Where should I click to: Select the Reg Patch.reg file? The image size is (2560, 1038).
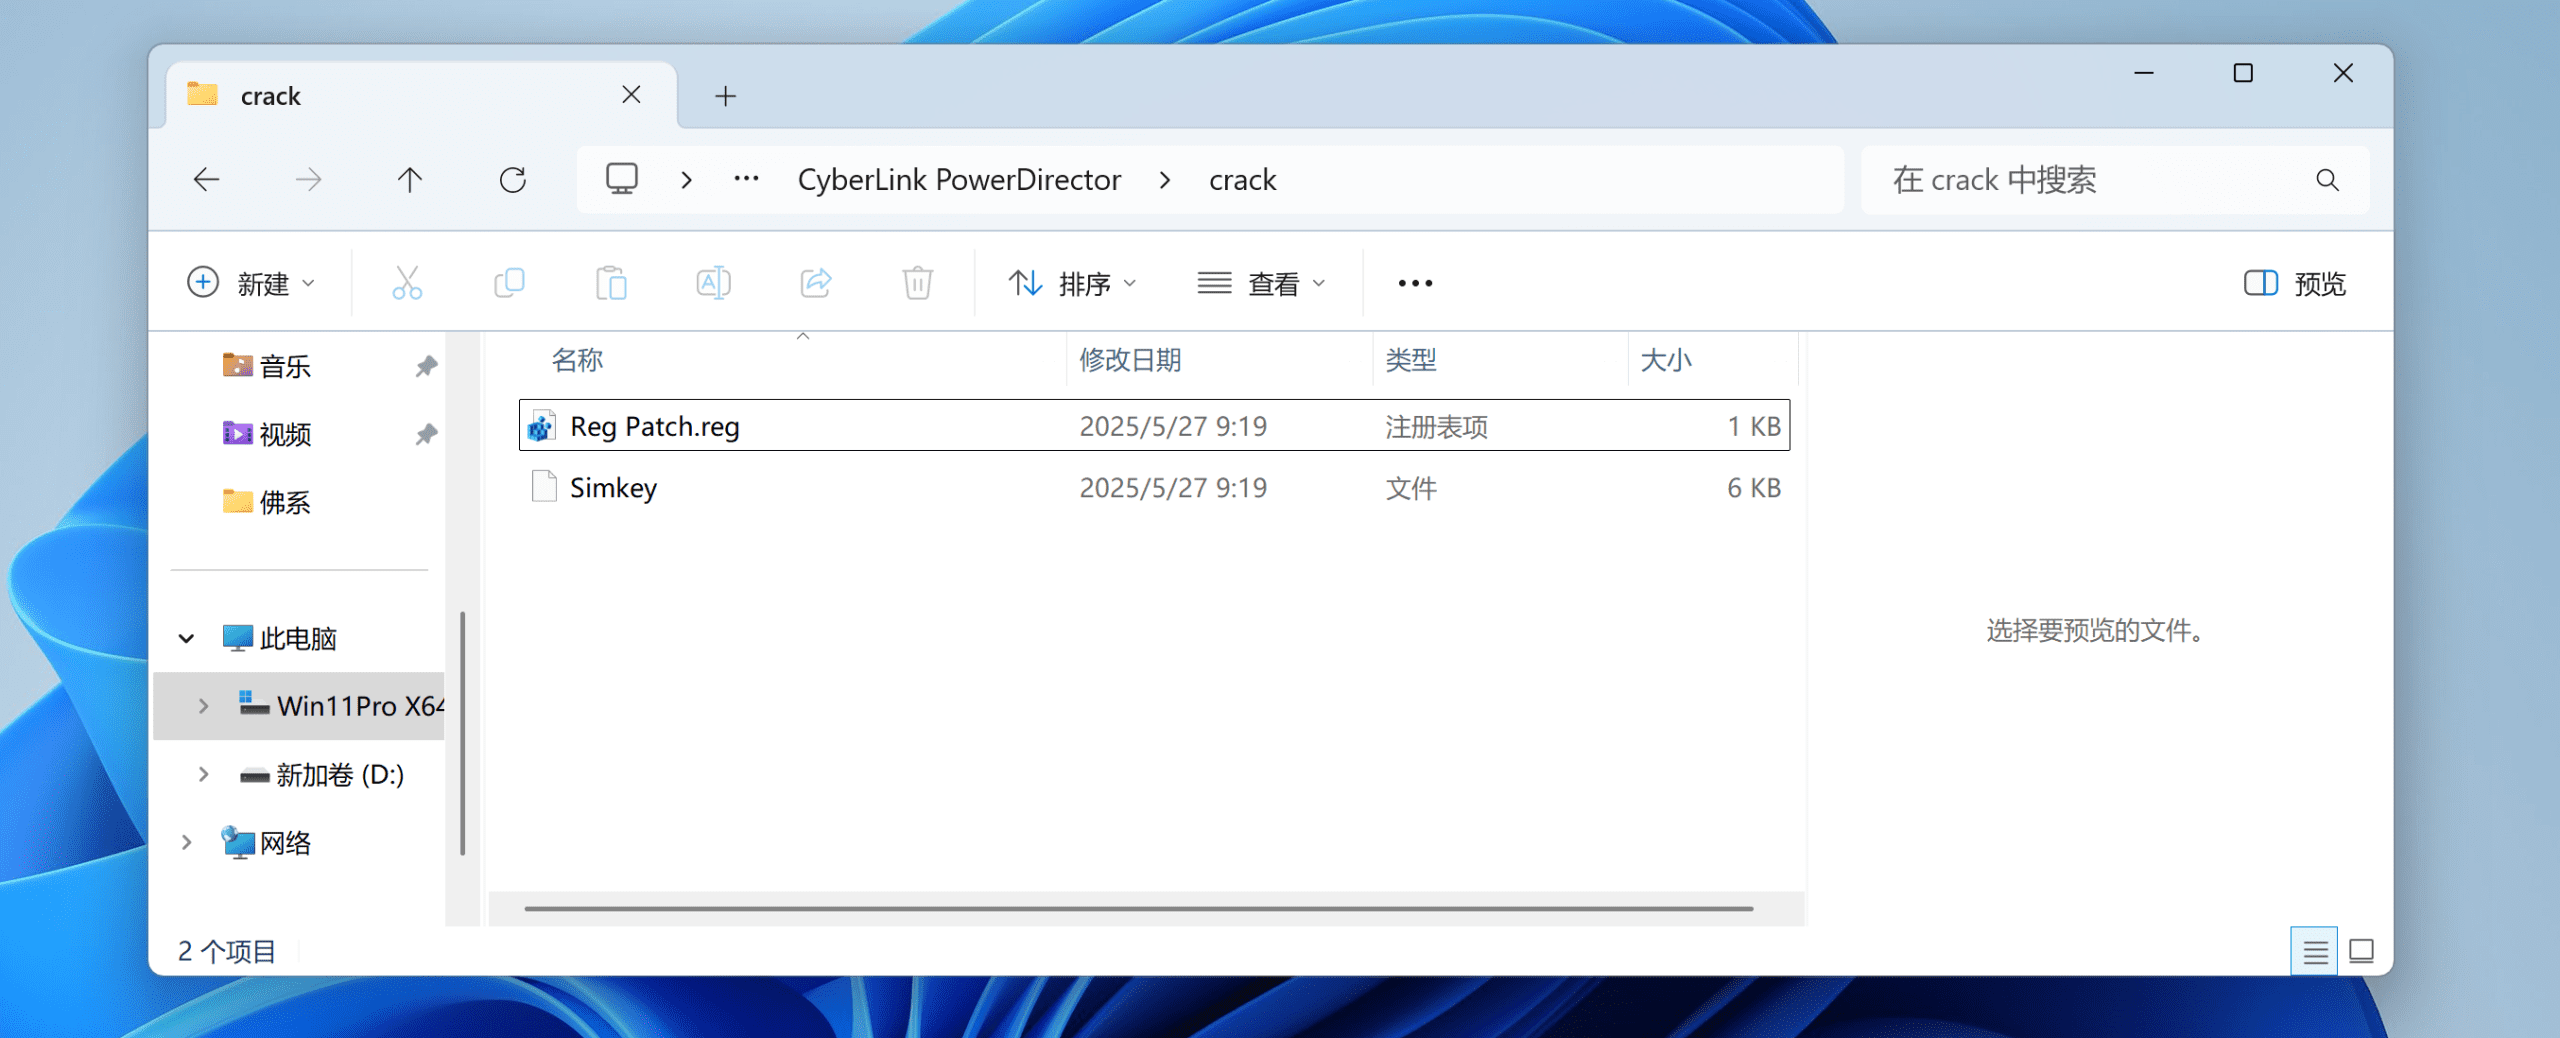point(654,427)
